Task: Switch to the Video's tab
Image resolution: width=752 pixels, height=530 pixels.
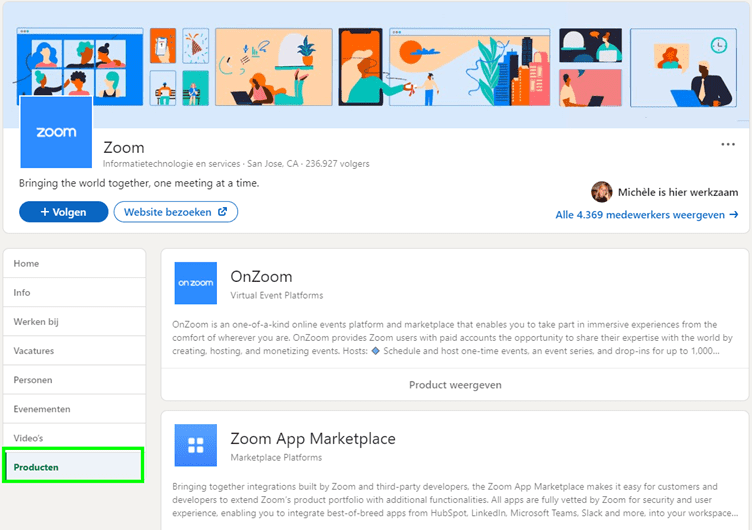Action: (74, 438)
